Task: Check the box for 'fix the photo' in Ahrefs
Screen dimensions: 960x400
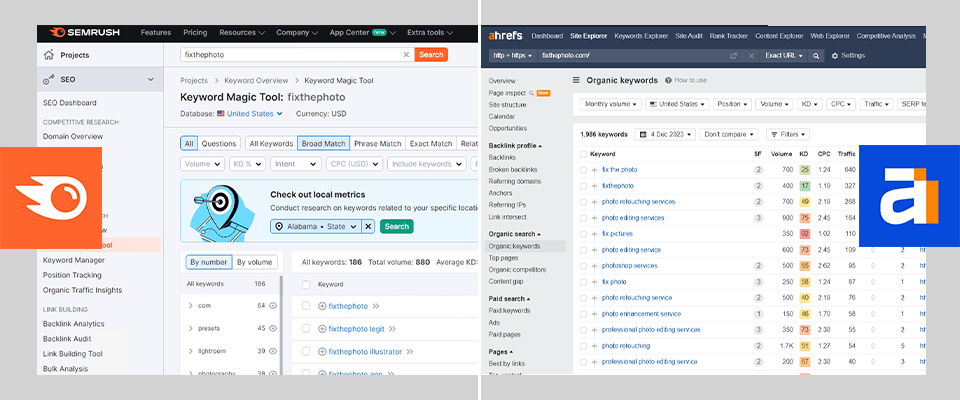Action: [583, 170]
